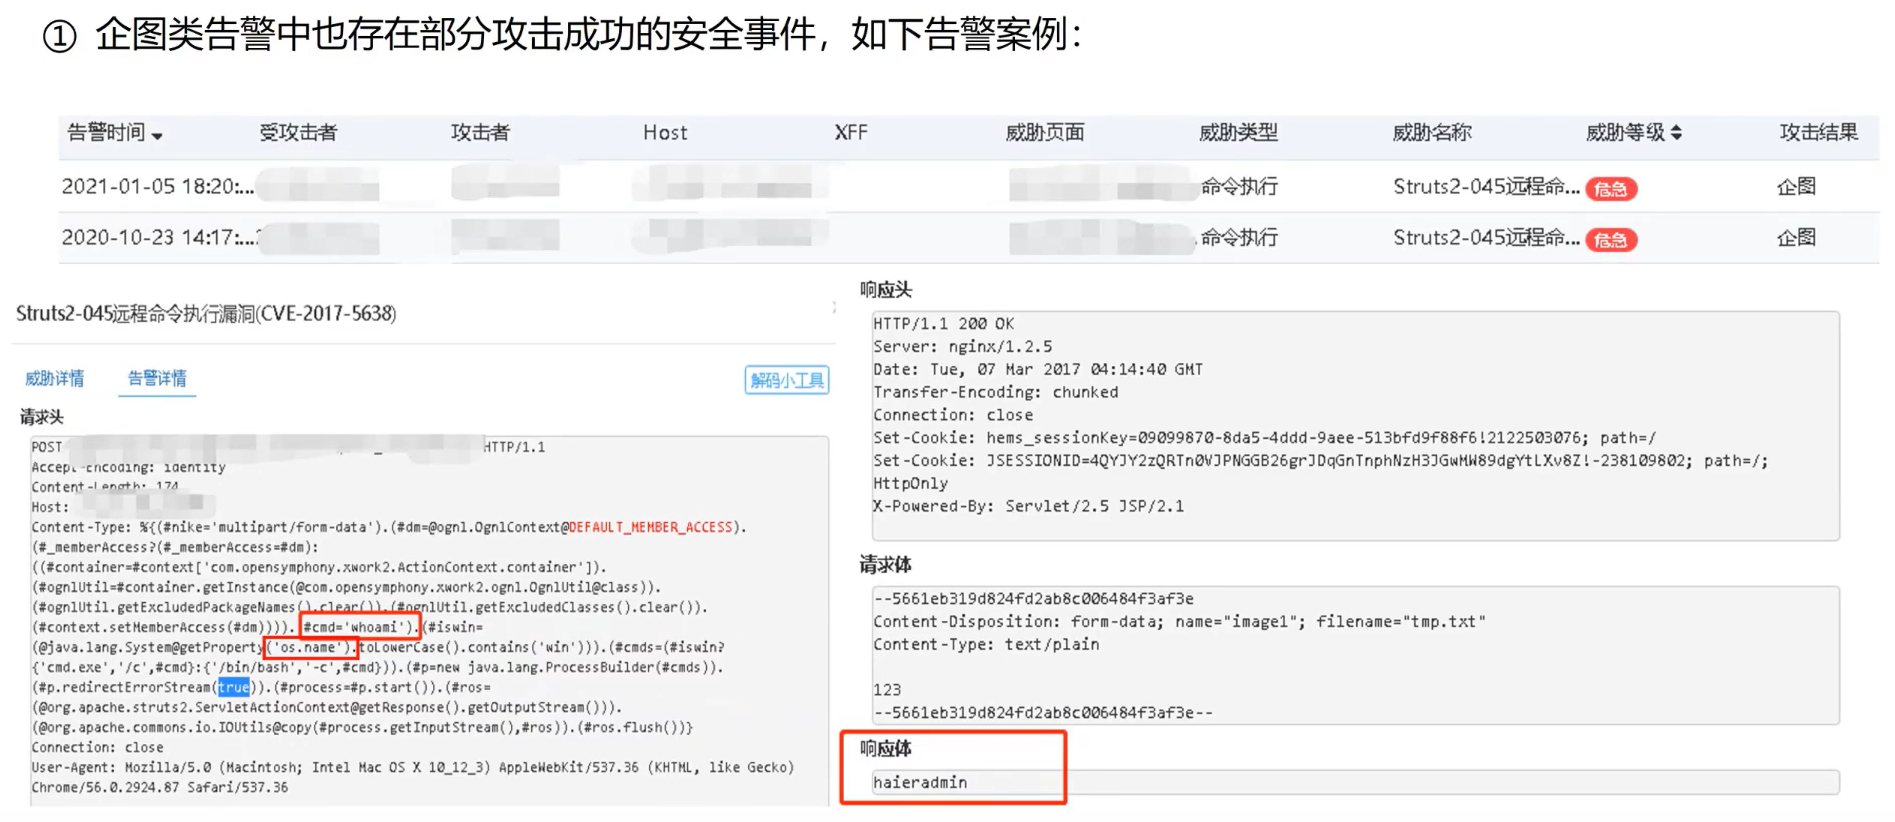
Task: Click the 威胁类型 column header
Action: point(1238,132)
